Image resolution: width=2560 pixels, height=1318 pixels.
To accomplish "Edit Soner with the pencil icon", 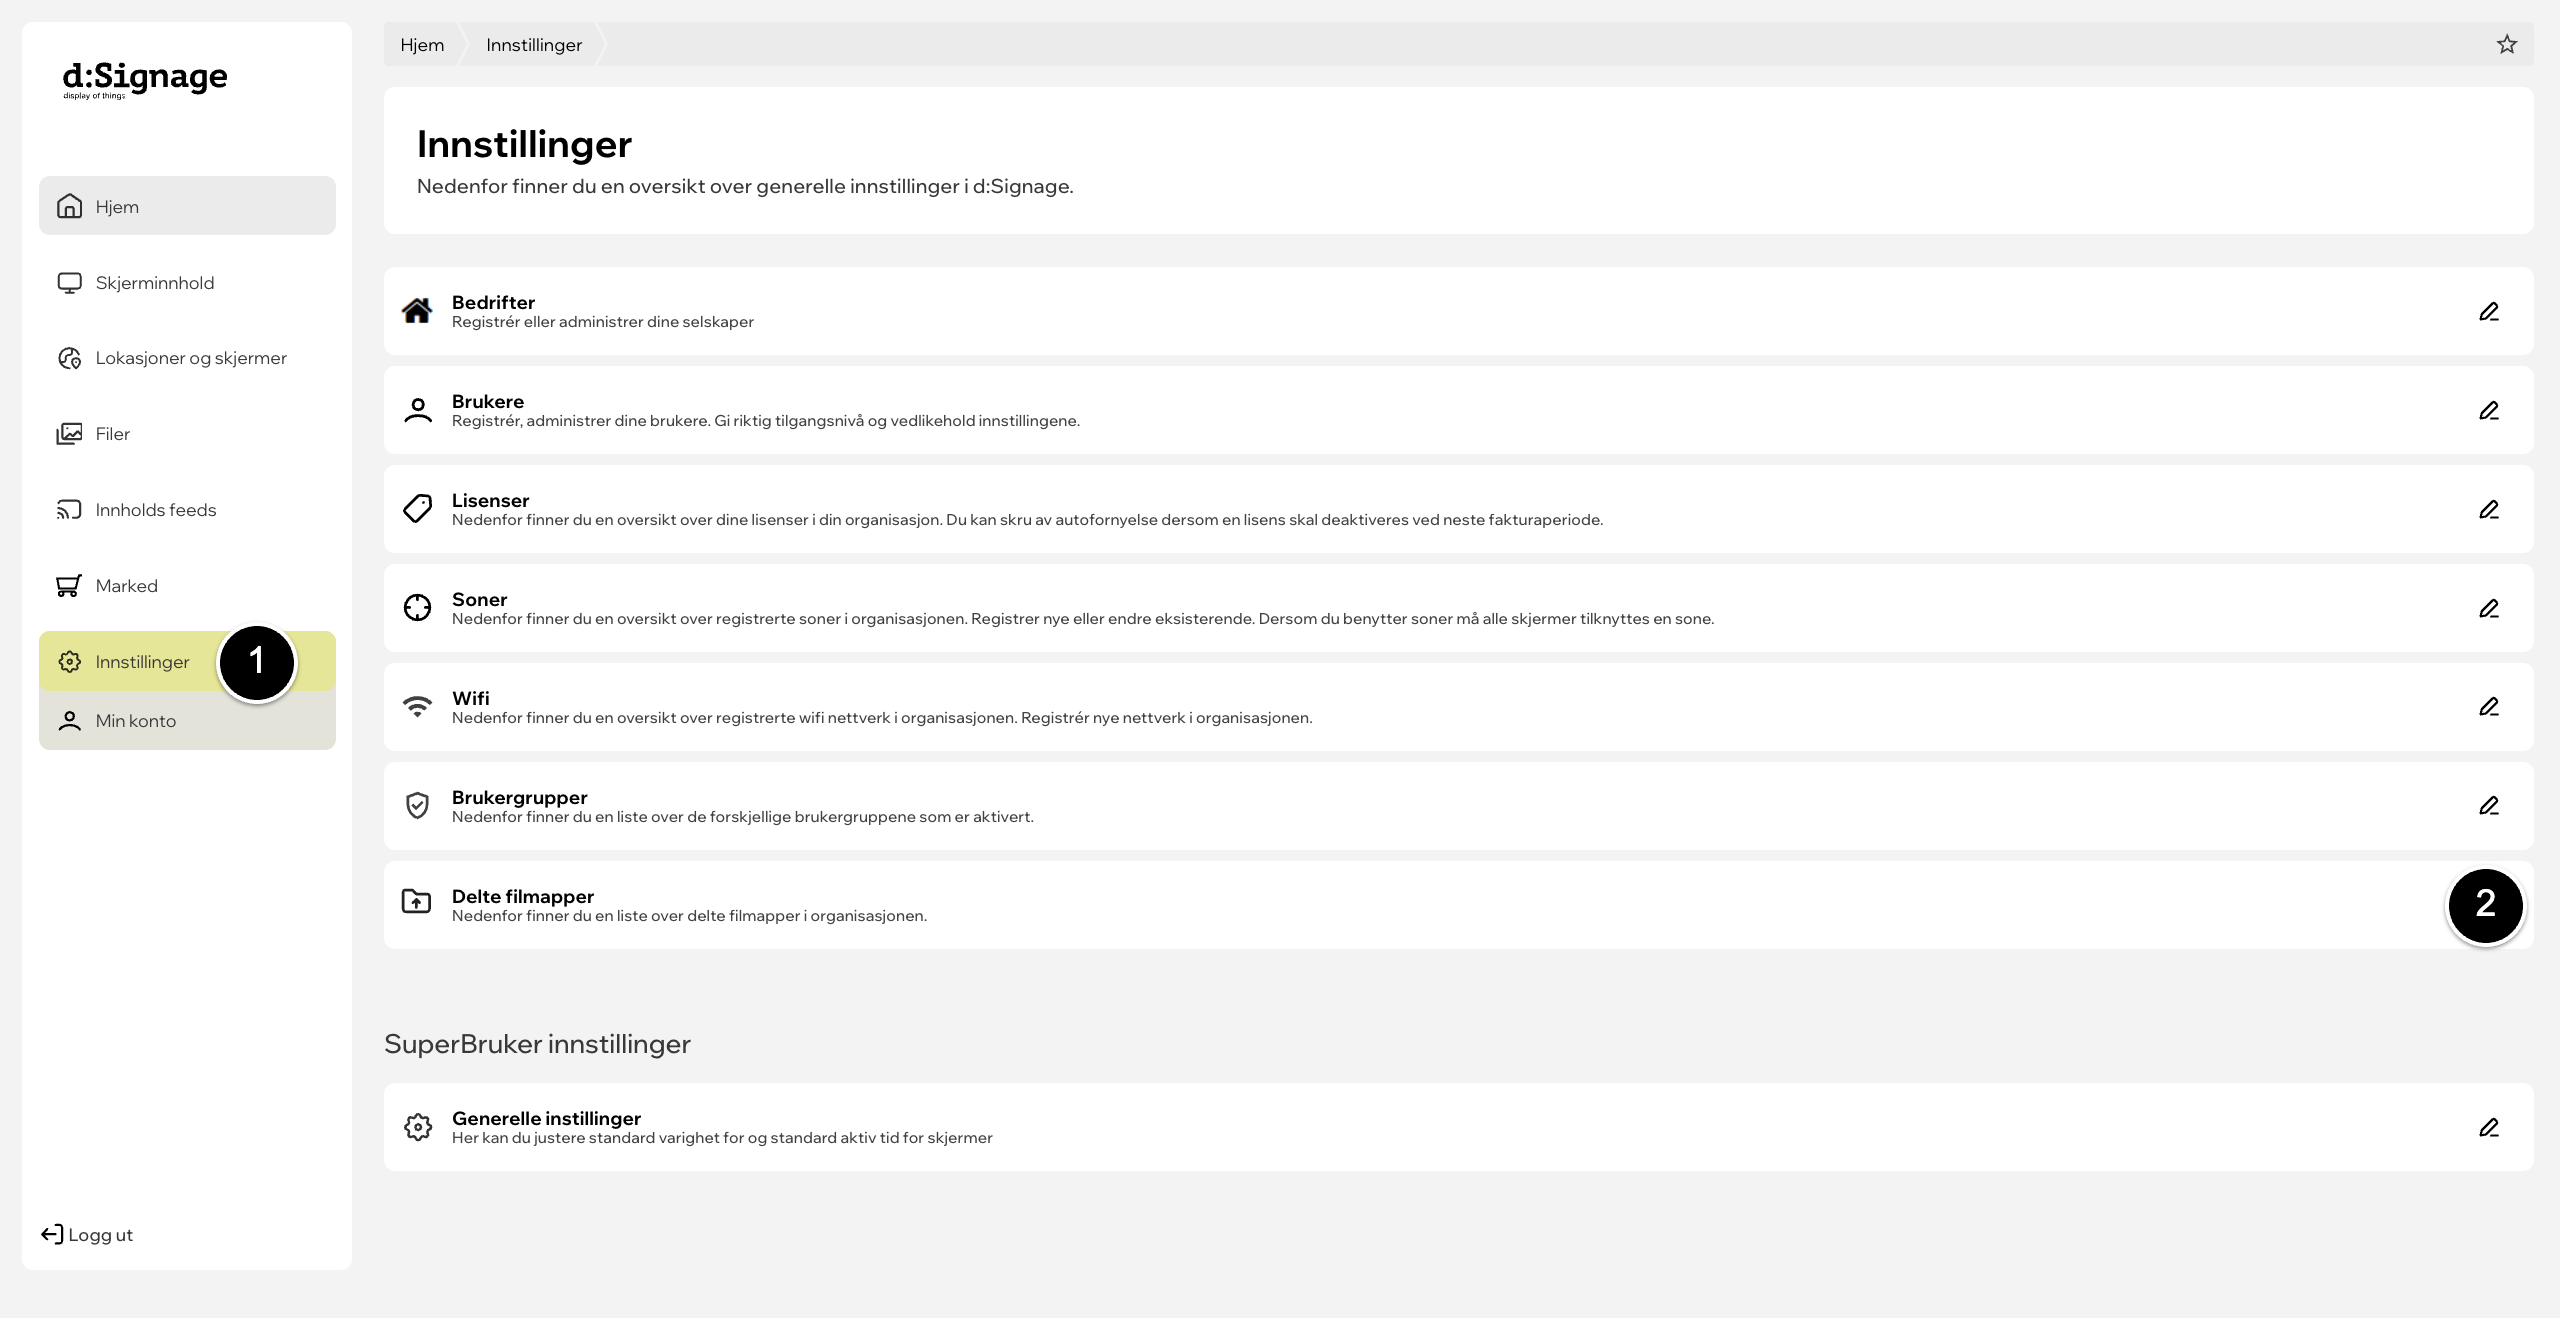I will [x=2489, y=609].
